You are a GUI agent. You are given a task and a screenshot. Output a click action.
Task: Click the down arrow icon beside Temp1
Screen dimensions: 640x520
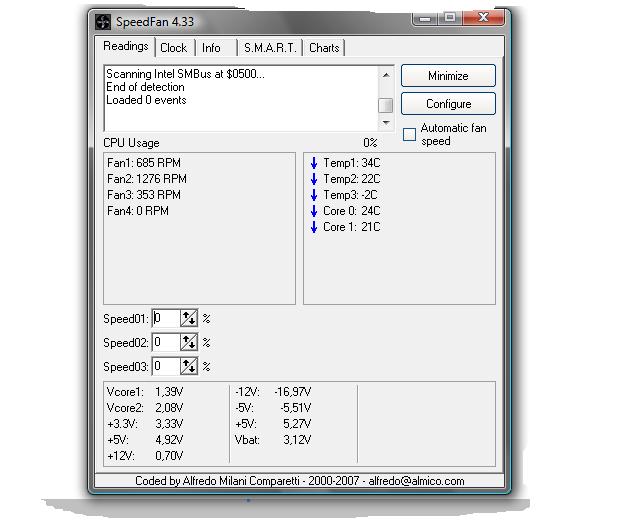tap(314, 163)
